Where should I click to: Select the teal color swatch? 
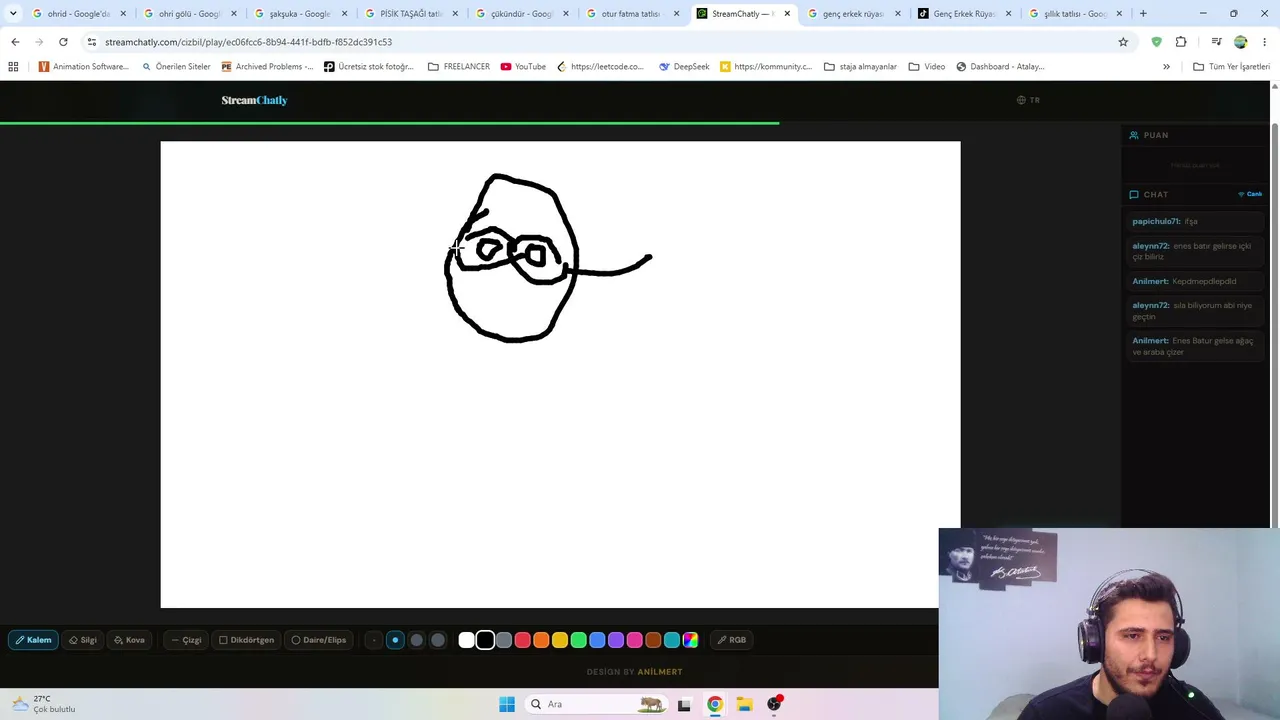click(672, 640)
